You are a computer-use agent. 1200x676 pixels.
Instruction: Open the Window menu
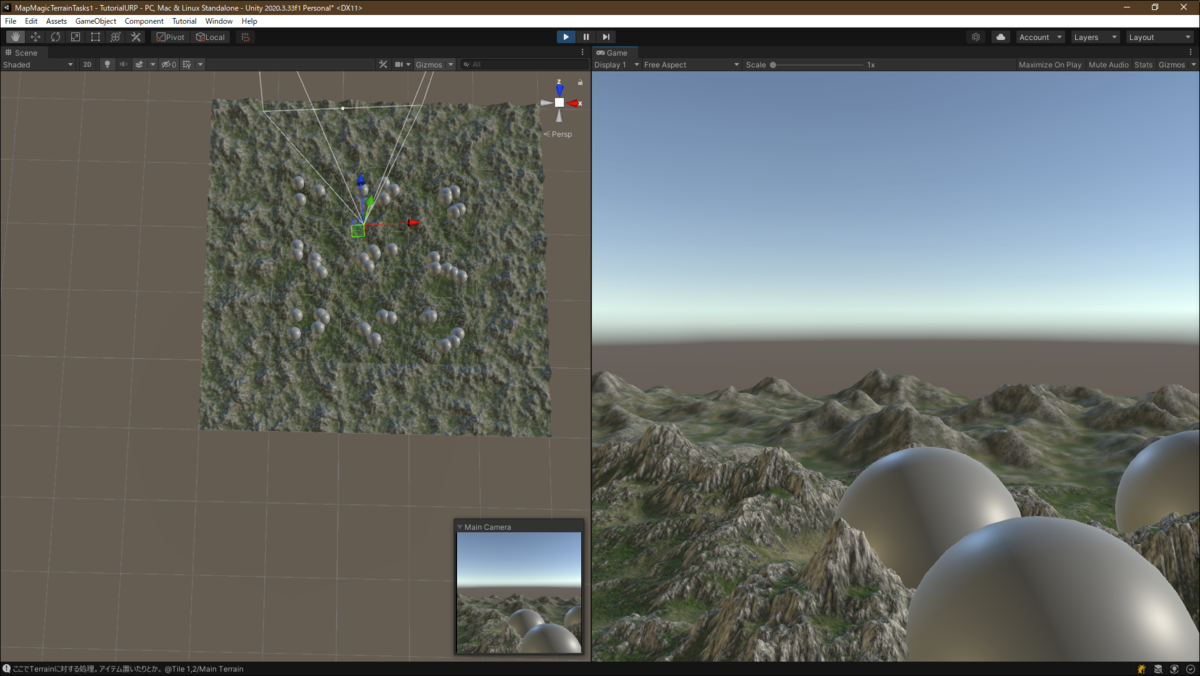point(219,21)
